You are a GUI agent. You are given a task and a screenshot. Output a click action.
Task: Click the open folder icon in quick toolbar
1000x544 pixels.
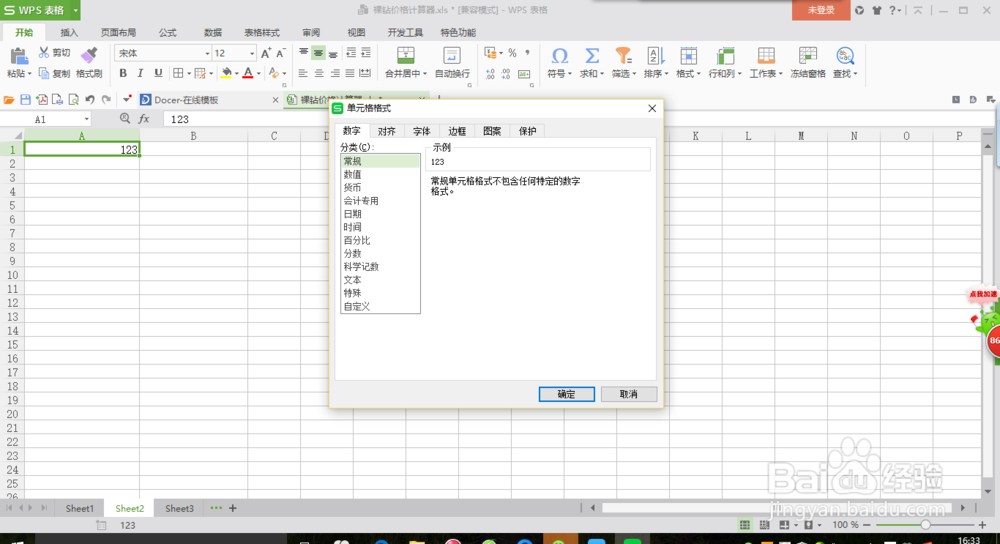pyautogui.click(x=9, y=99)
